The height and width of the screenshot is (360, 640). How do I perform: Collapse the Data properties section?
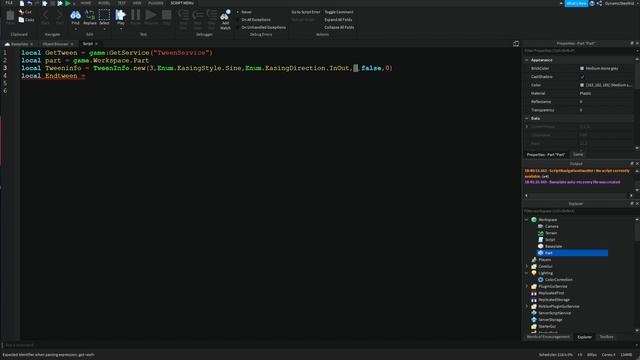[527, 118]
